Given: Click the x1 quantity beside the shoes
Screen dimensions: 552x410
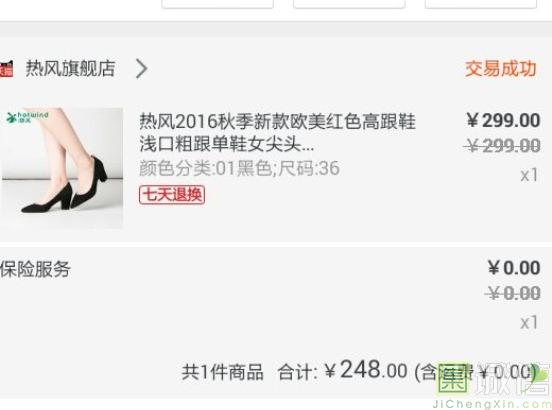Looking at the screenshot, I should [x=529, y=175].
